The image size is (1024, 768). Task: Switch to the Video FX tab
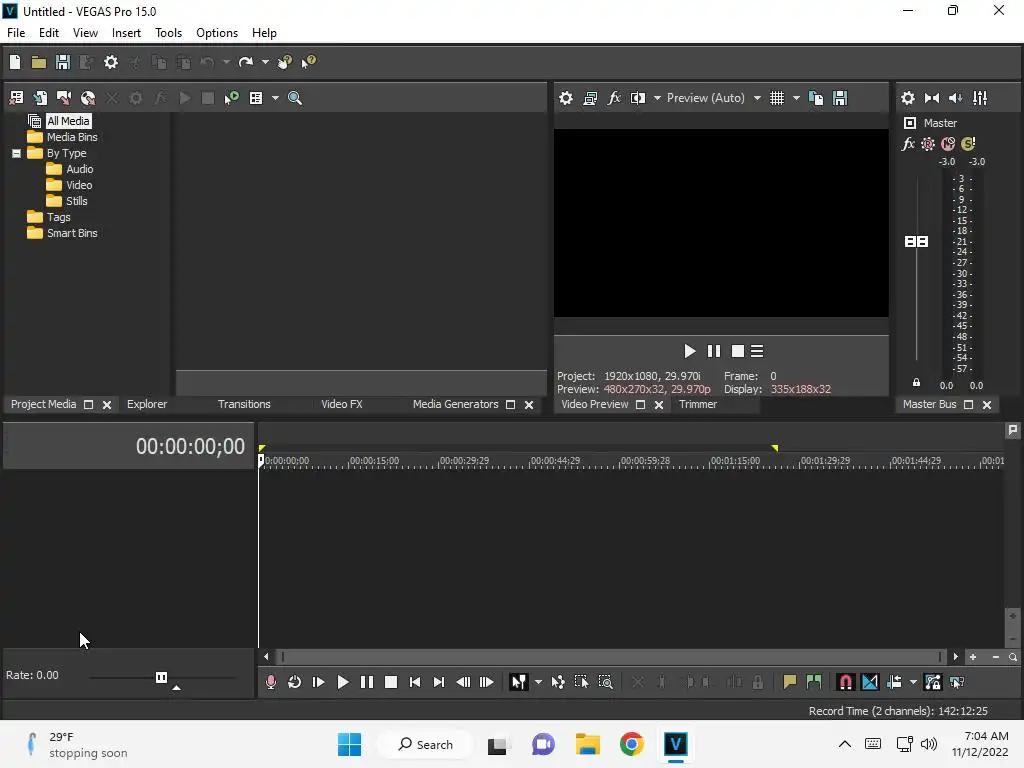342,404
